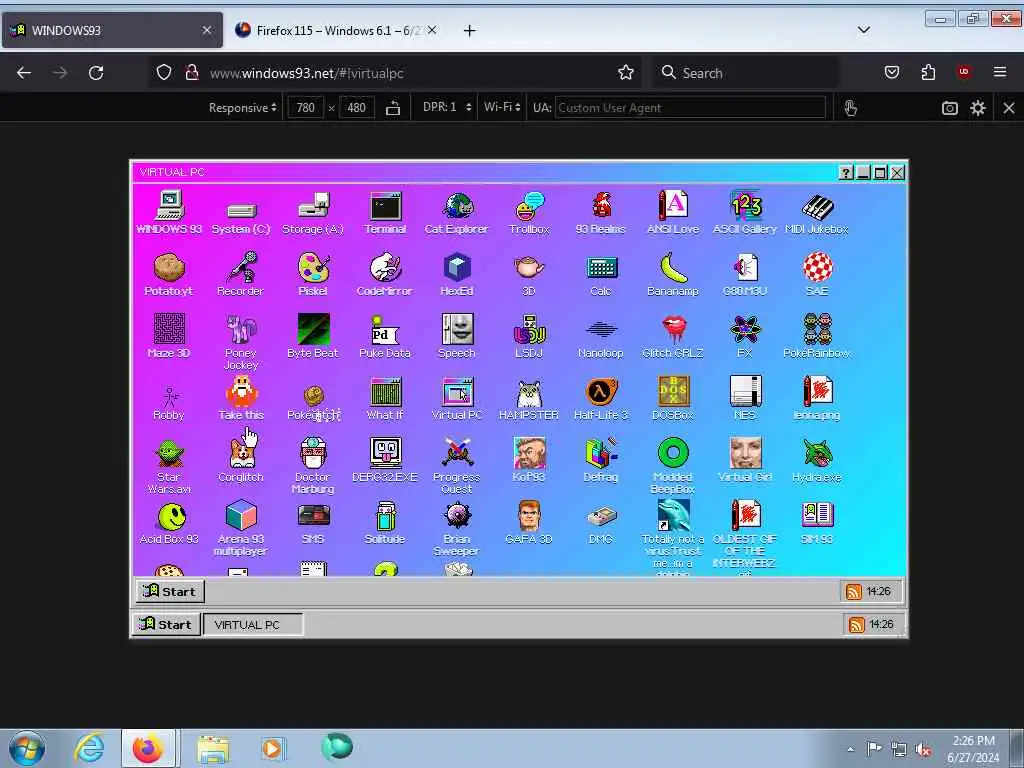This screenshot has height=768, width=1024.
Task: Open DOSBox icon
Action: pyautogui.click(x=673, y=398)
